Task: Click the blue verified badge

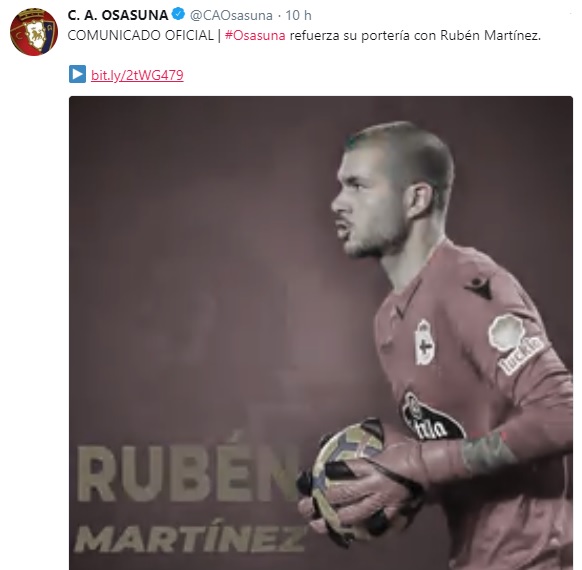Action: tap(179, 14)
